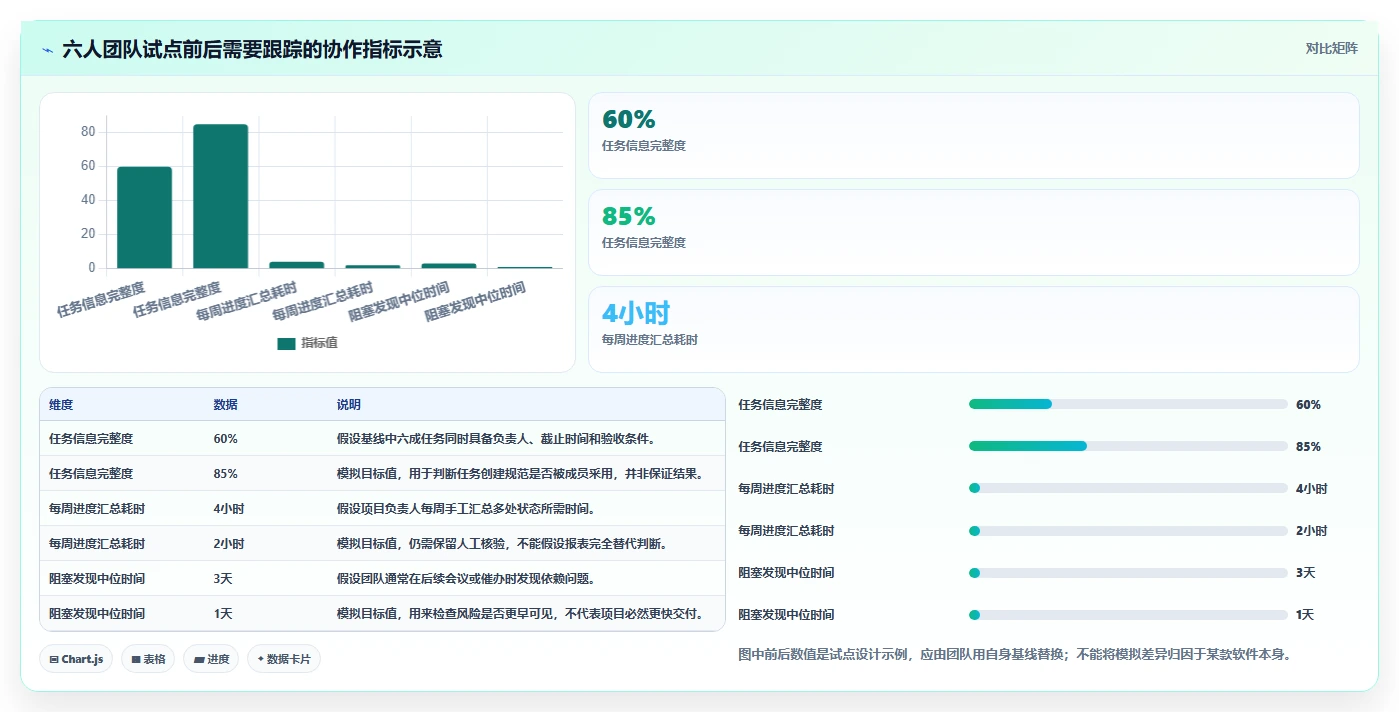Viewport: 1399px width, 712px height.
Task: Click the description starting 模拟目标值，用来检查风险
Action: point(520,614)
